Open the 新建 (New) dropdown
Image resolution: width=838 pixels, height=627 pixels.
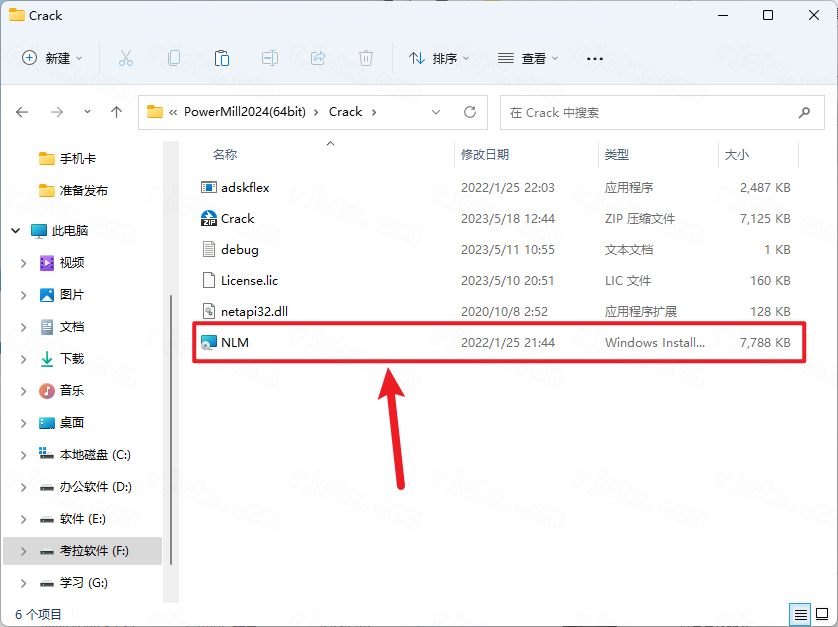pyautogui.click(x=53, y=58)
